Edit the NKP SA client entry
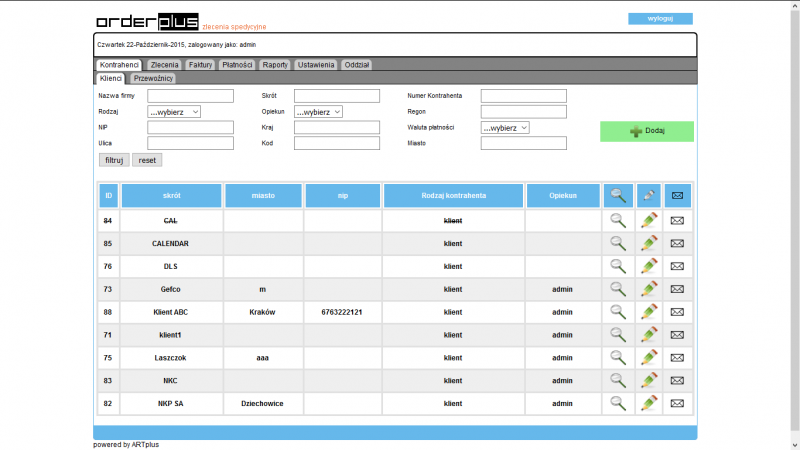 (649, 403)
